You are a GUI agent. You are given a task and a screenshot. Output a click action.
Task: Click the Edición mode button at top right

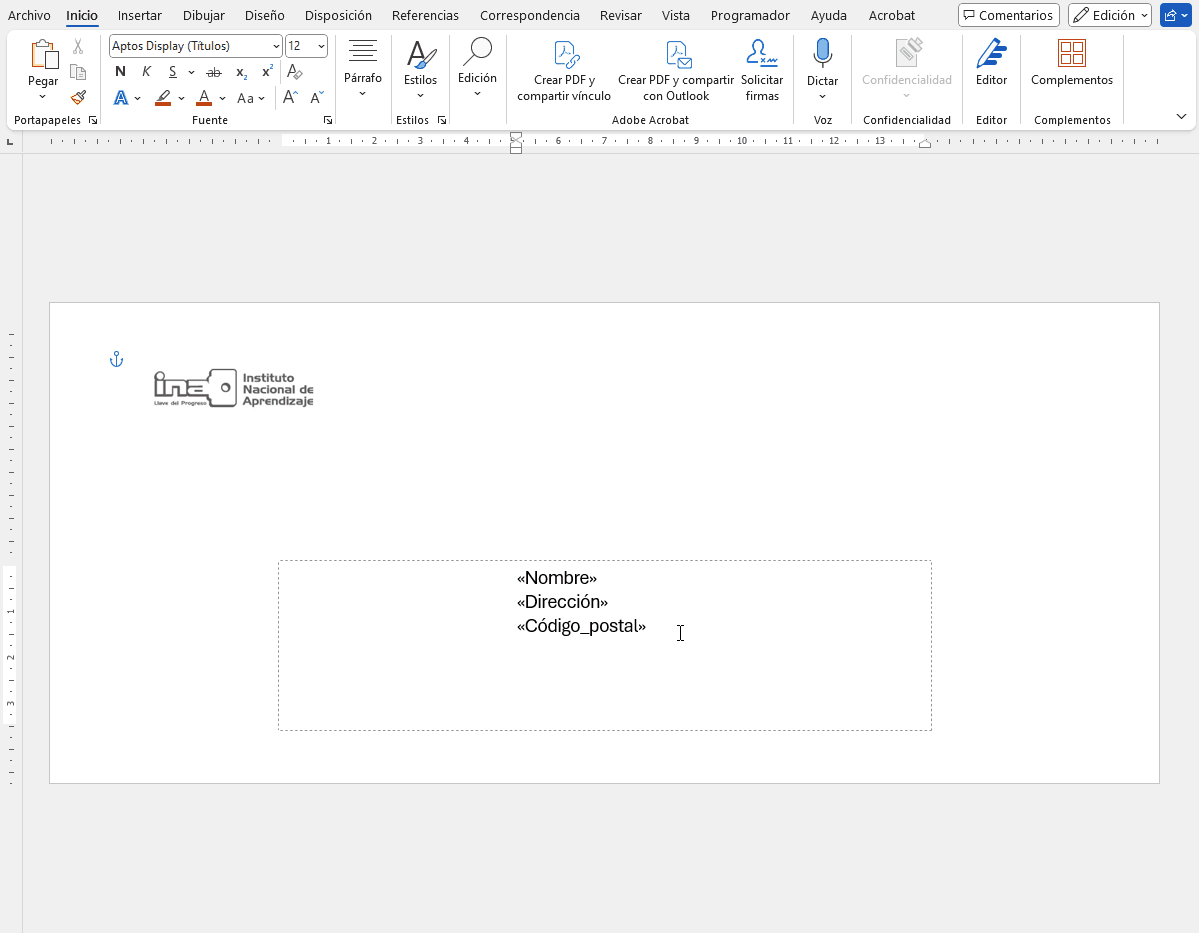point(1109,15)
